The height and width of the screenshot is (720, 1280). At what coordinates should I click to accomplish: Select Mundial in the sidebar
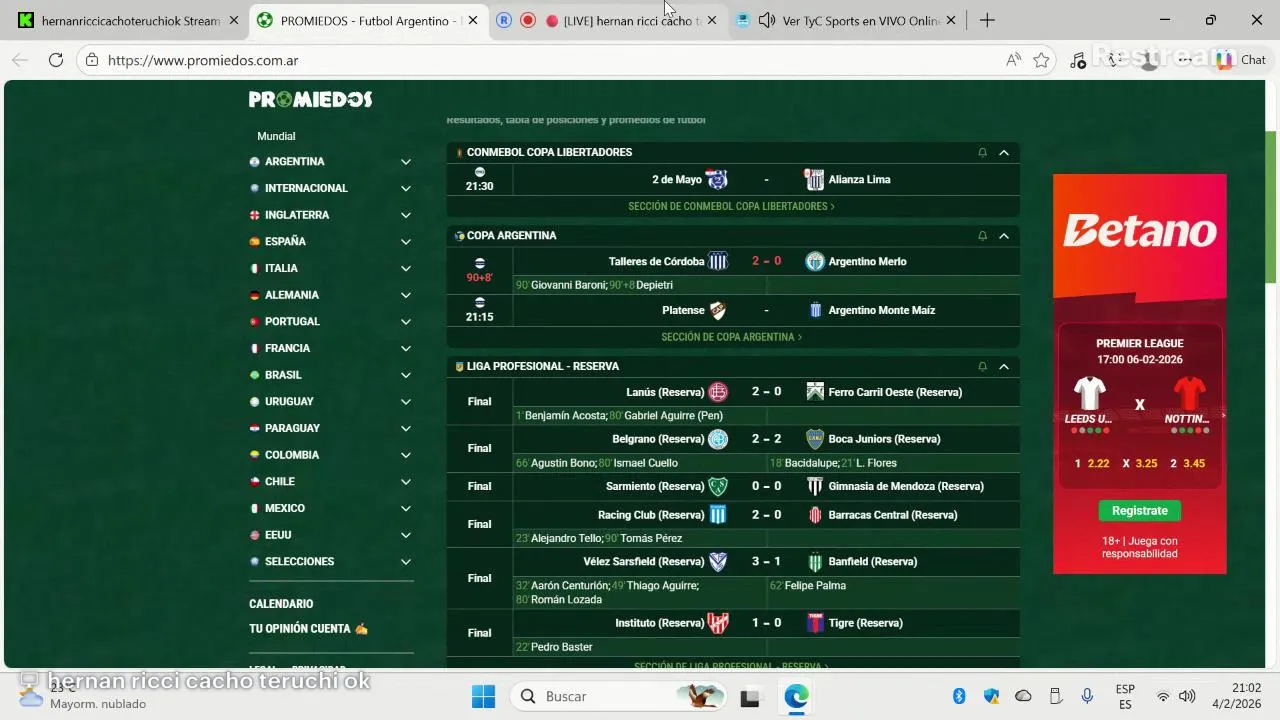pos(276,136)
